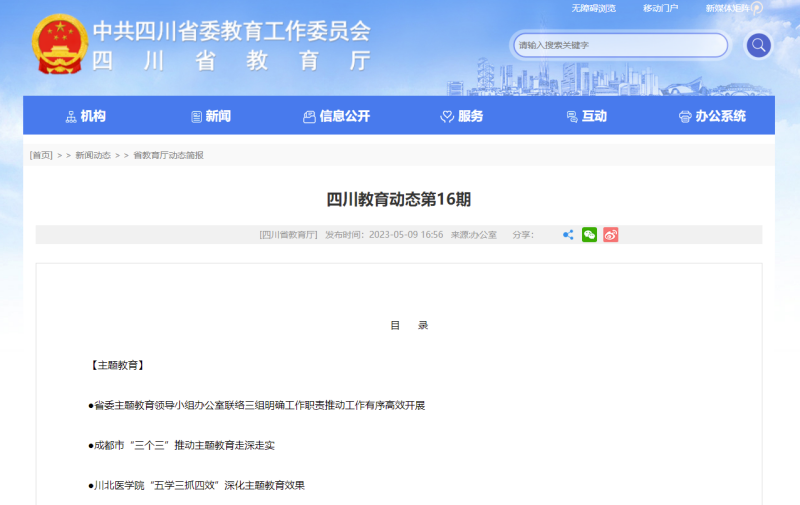The width and height of the screenshot is (800, 505).
Task: Open 新媒体矩阵 new media link
Action: coord(728,8)
